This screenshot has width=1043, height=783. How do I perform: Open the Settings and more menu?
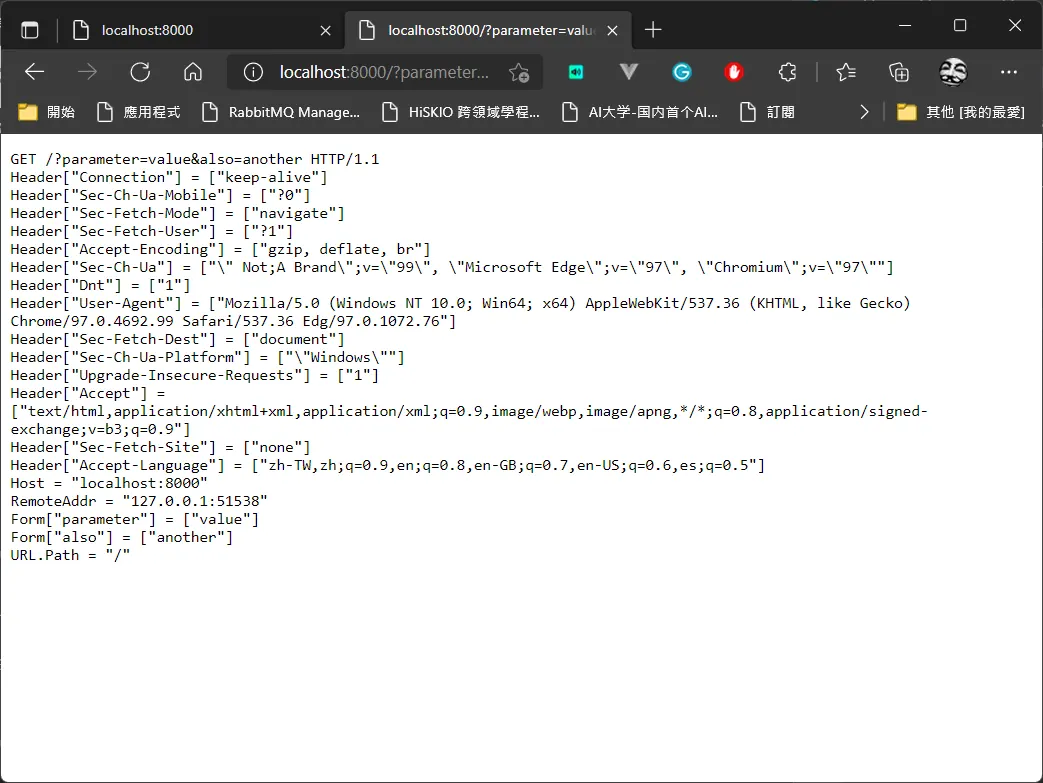[1008, 72]
